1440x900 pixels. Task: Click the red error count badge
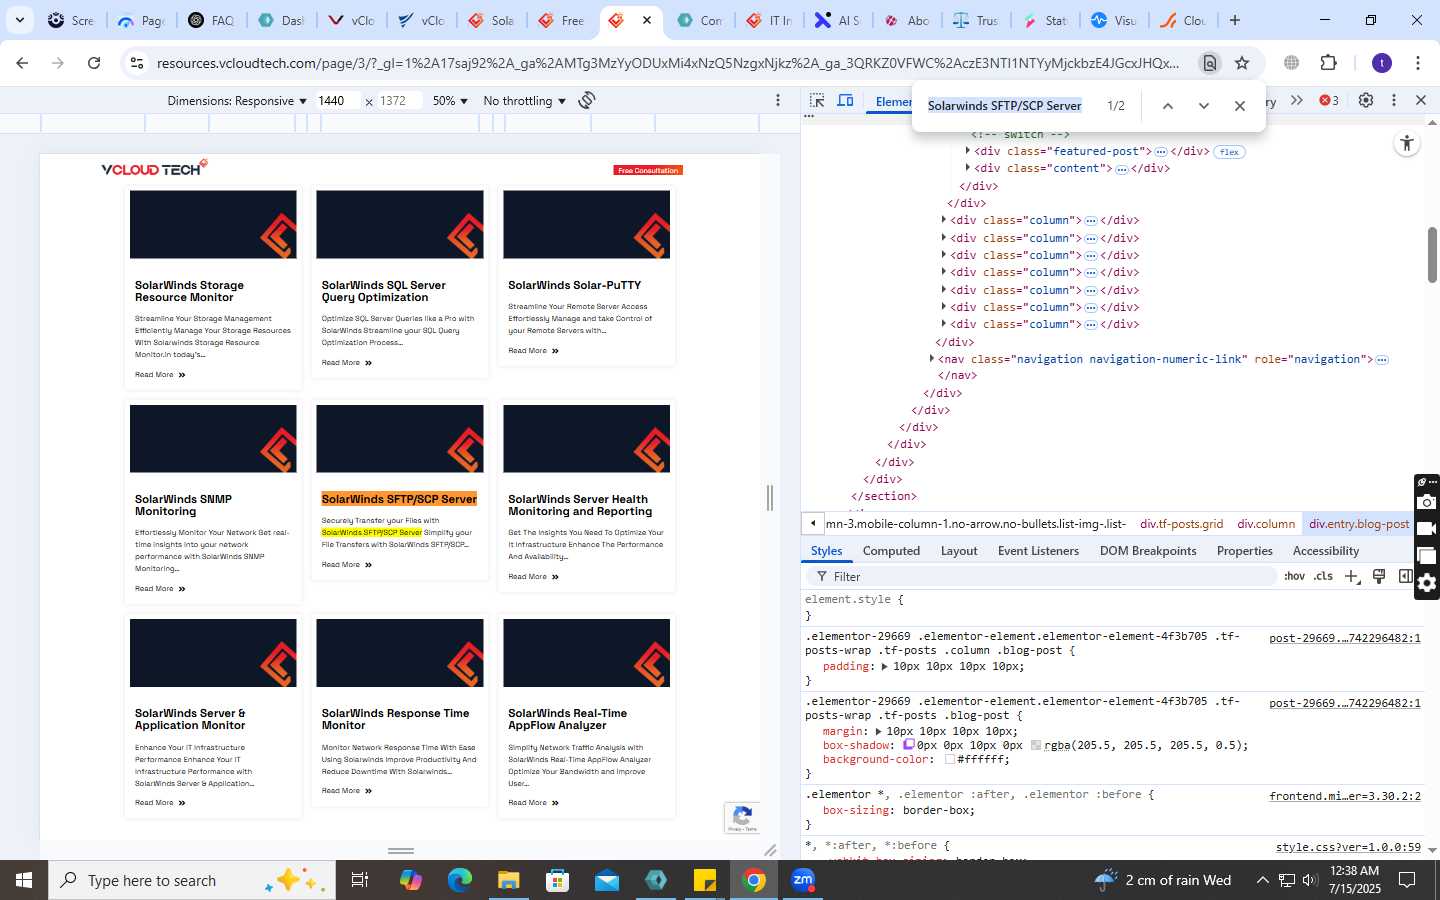[x=1329, y=100]
